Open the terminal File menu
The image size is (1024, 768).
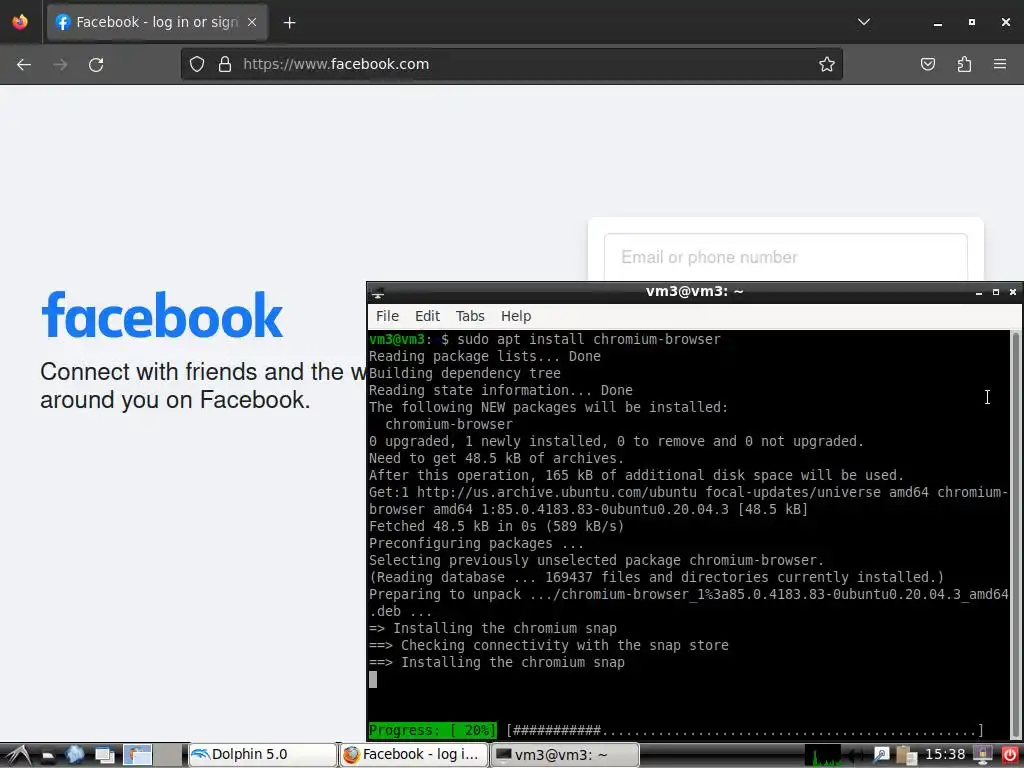[387, 316]
